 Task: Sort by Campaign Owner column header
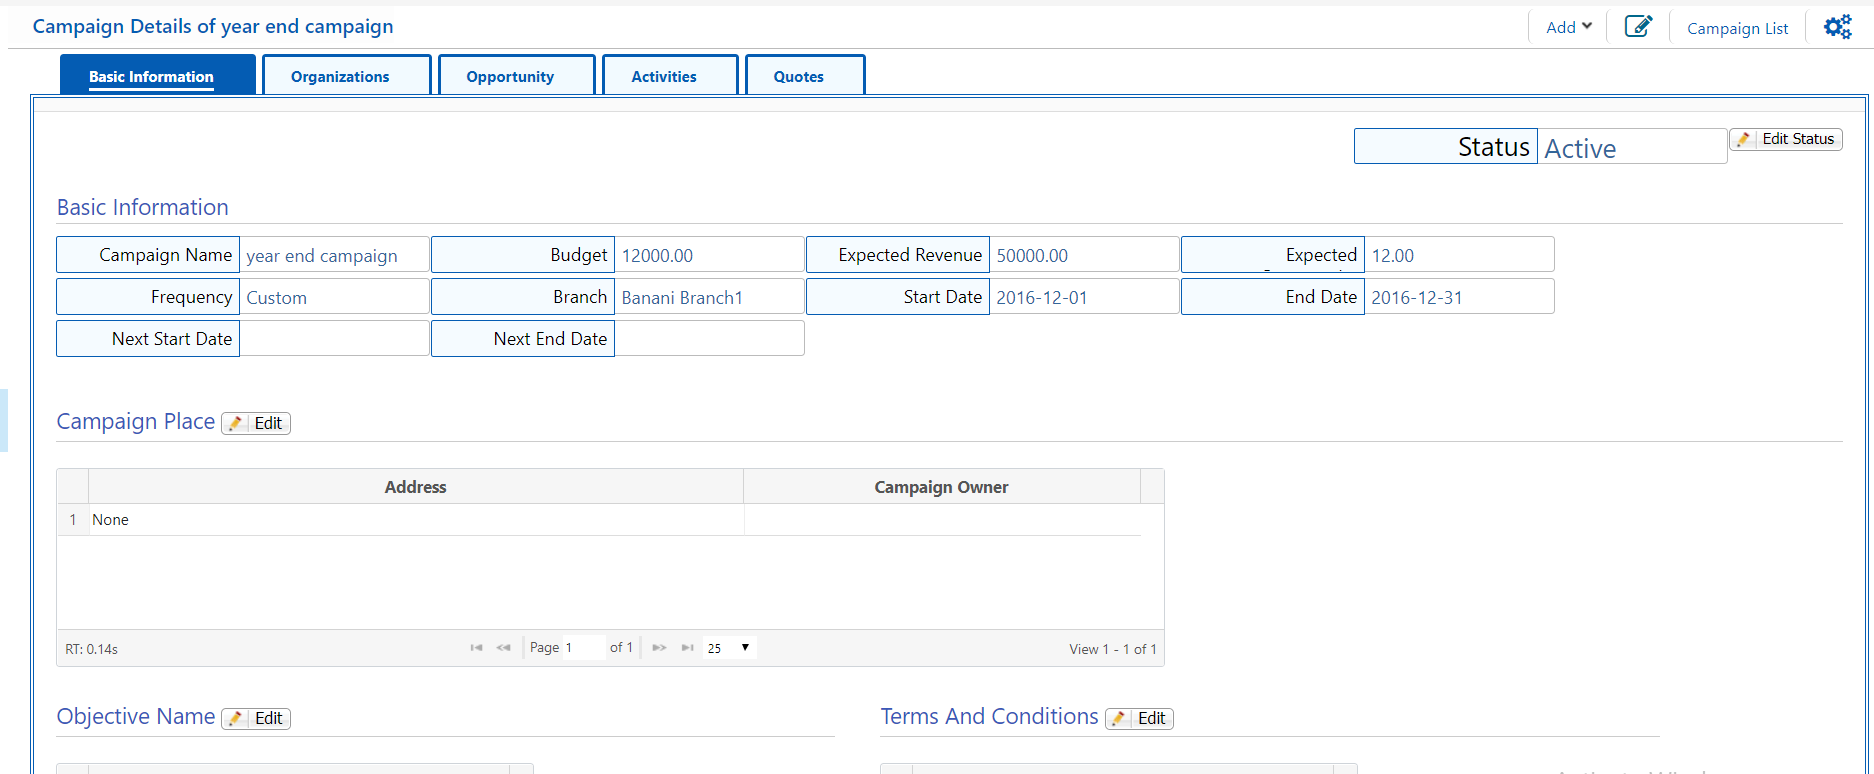click(x=941, y=487)
